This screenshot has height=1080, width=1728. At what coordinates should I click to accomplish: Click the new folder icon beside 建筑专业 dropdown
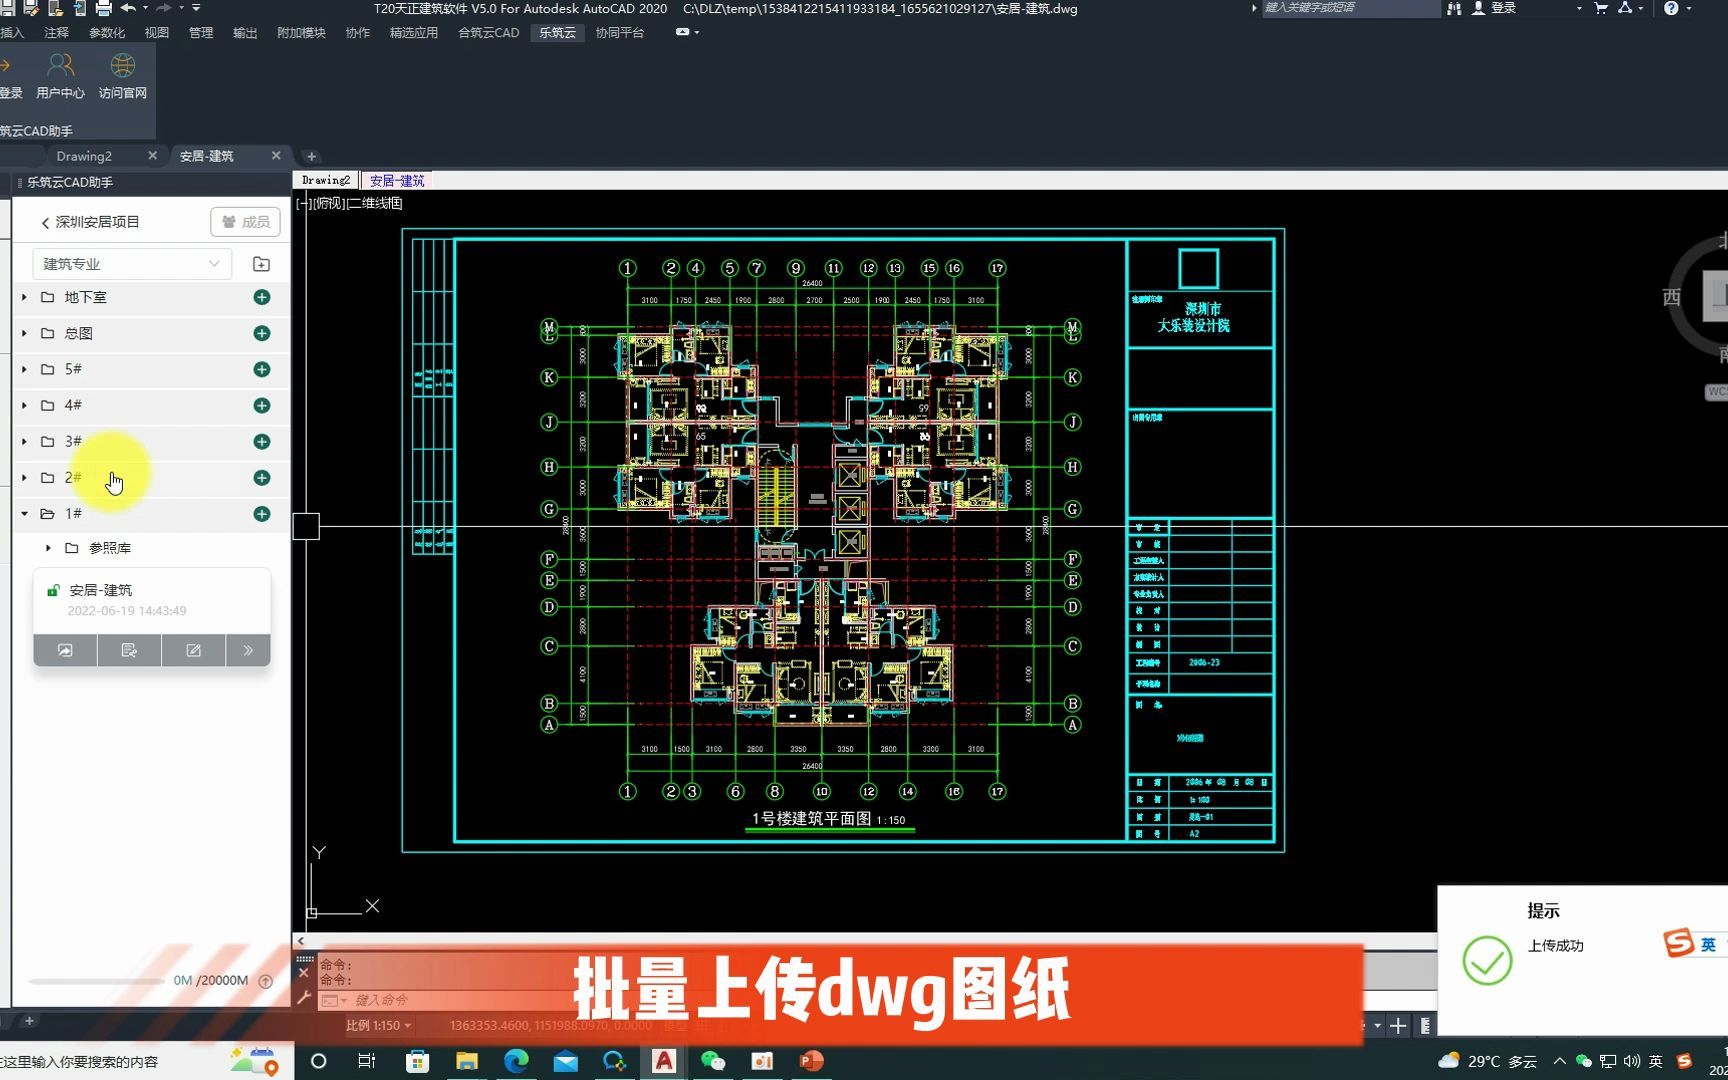(261, 263)
